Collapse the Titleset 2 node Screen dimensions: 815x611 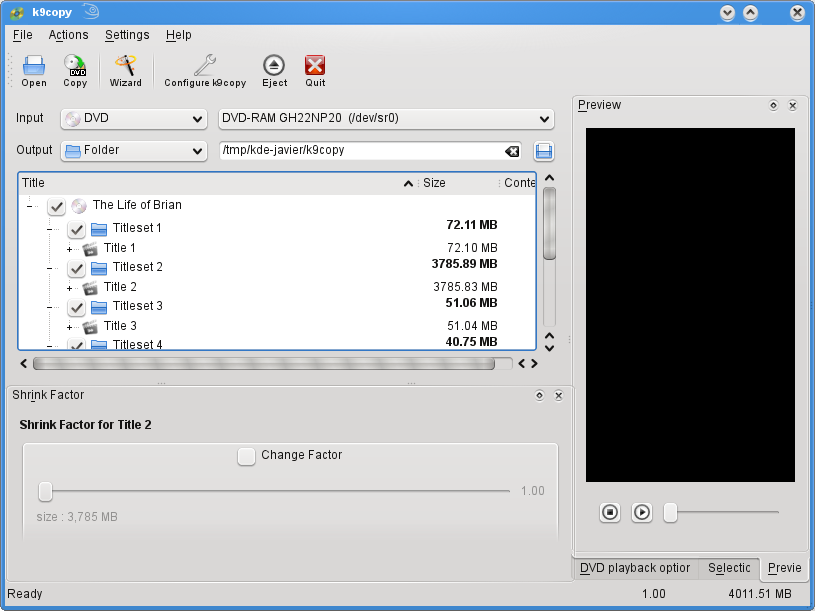point(49,268)
